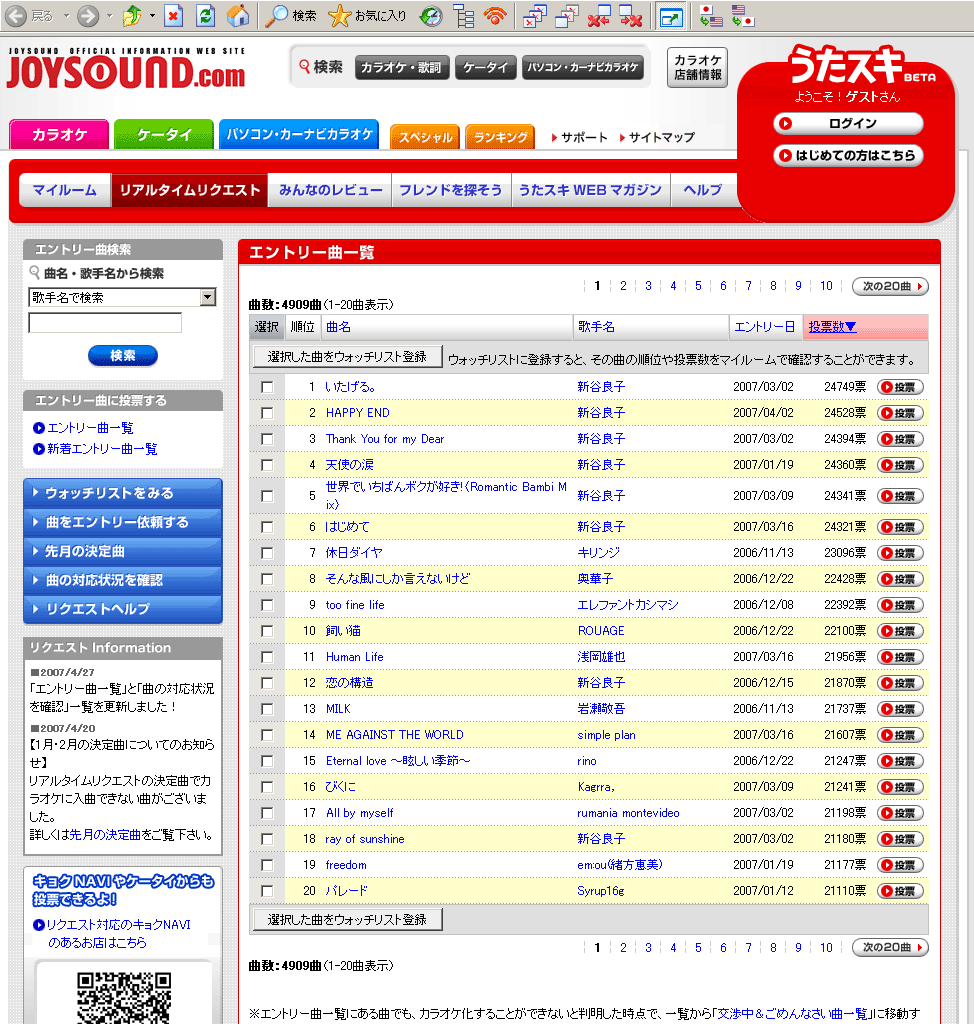Open the Up-folder dropdown arrow
This screenshot has height=1024, width=974.
(152, 16)
